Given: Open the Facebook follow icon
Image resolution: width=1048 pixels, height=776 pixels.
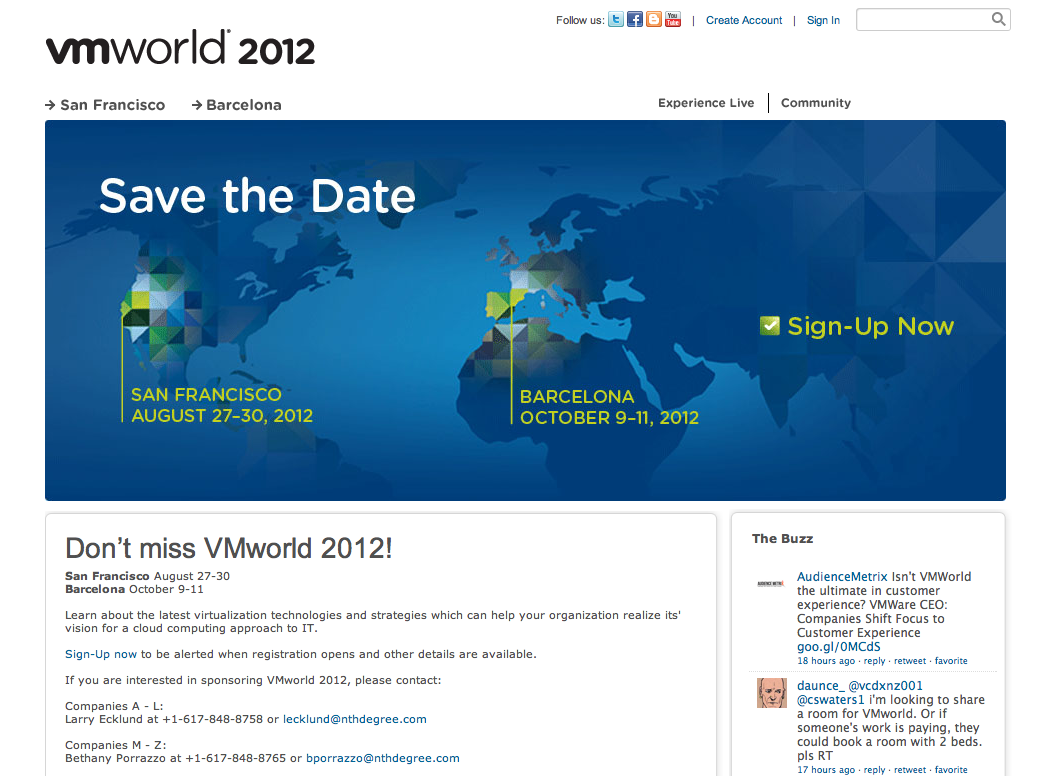Looking at the screenshot, I should click(x=634, y=19).
